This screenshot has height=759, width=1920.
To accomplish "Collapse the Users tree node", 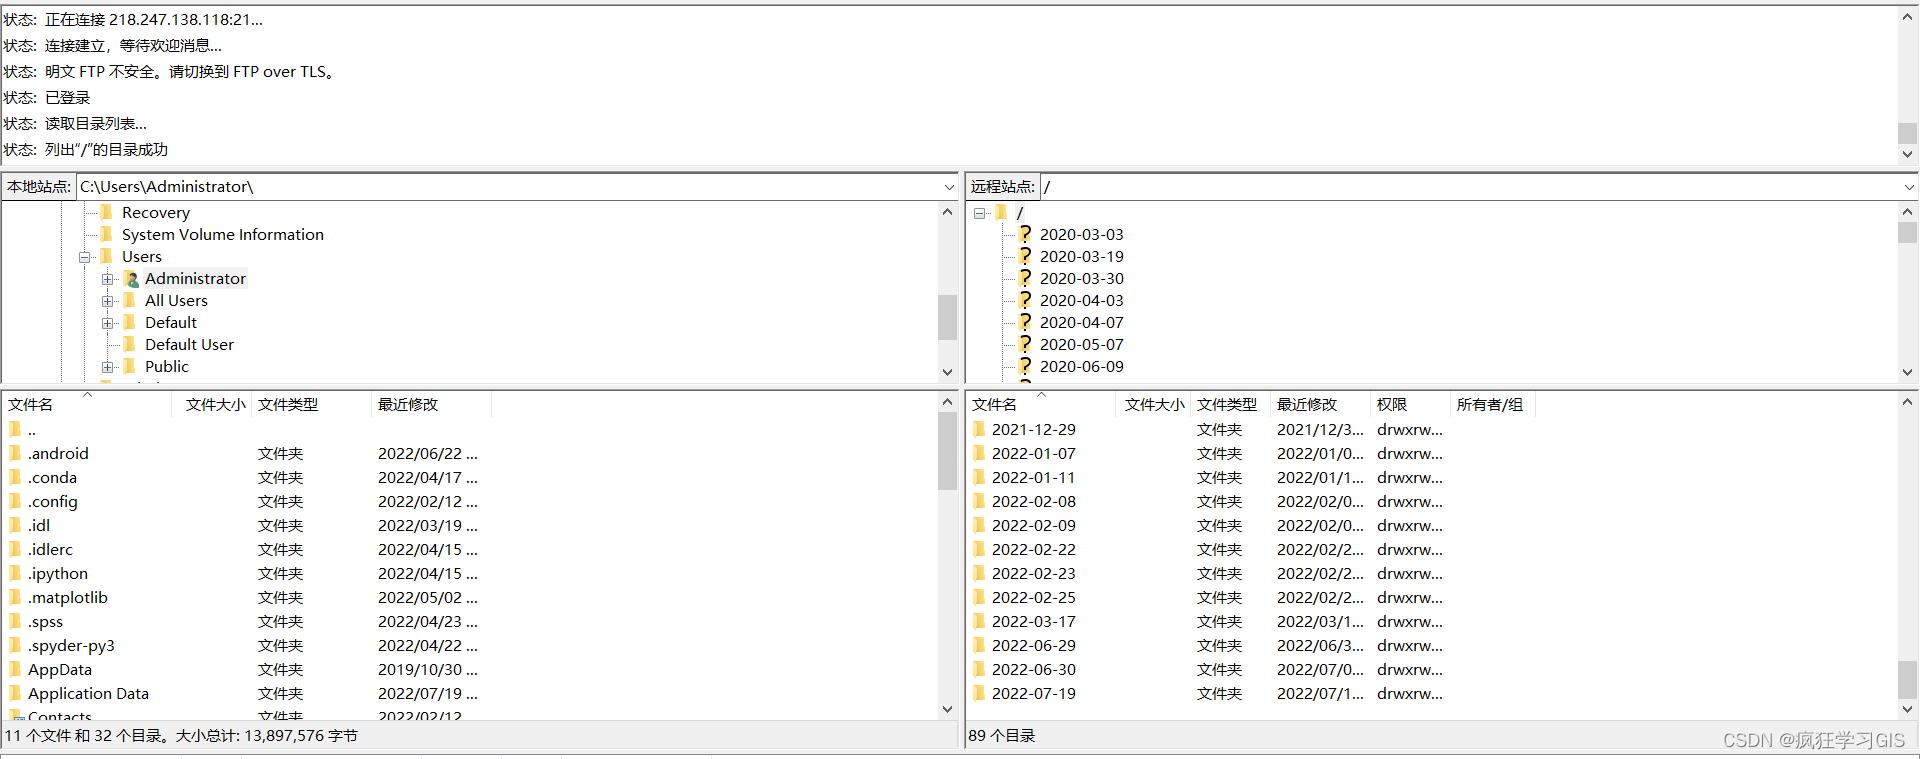I will 85,257.
